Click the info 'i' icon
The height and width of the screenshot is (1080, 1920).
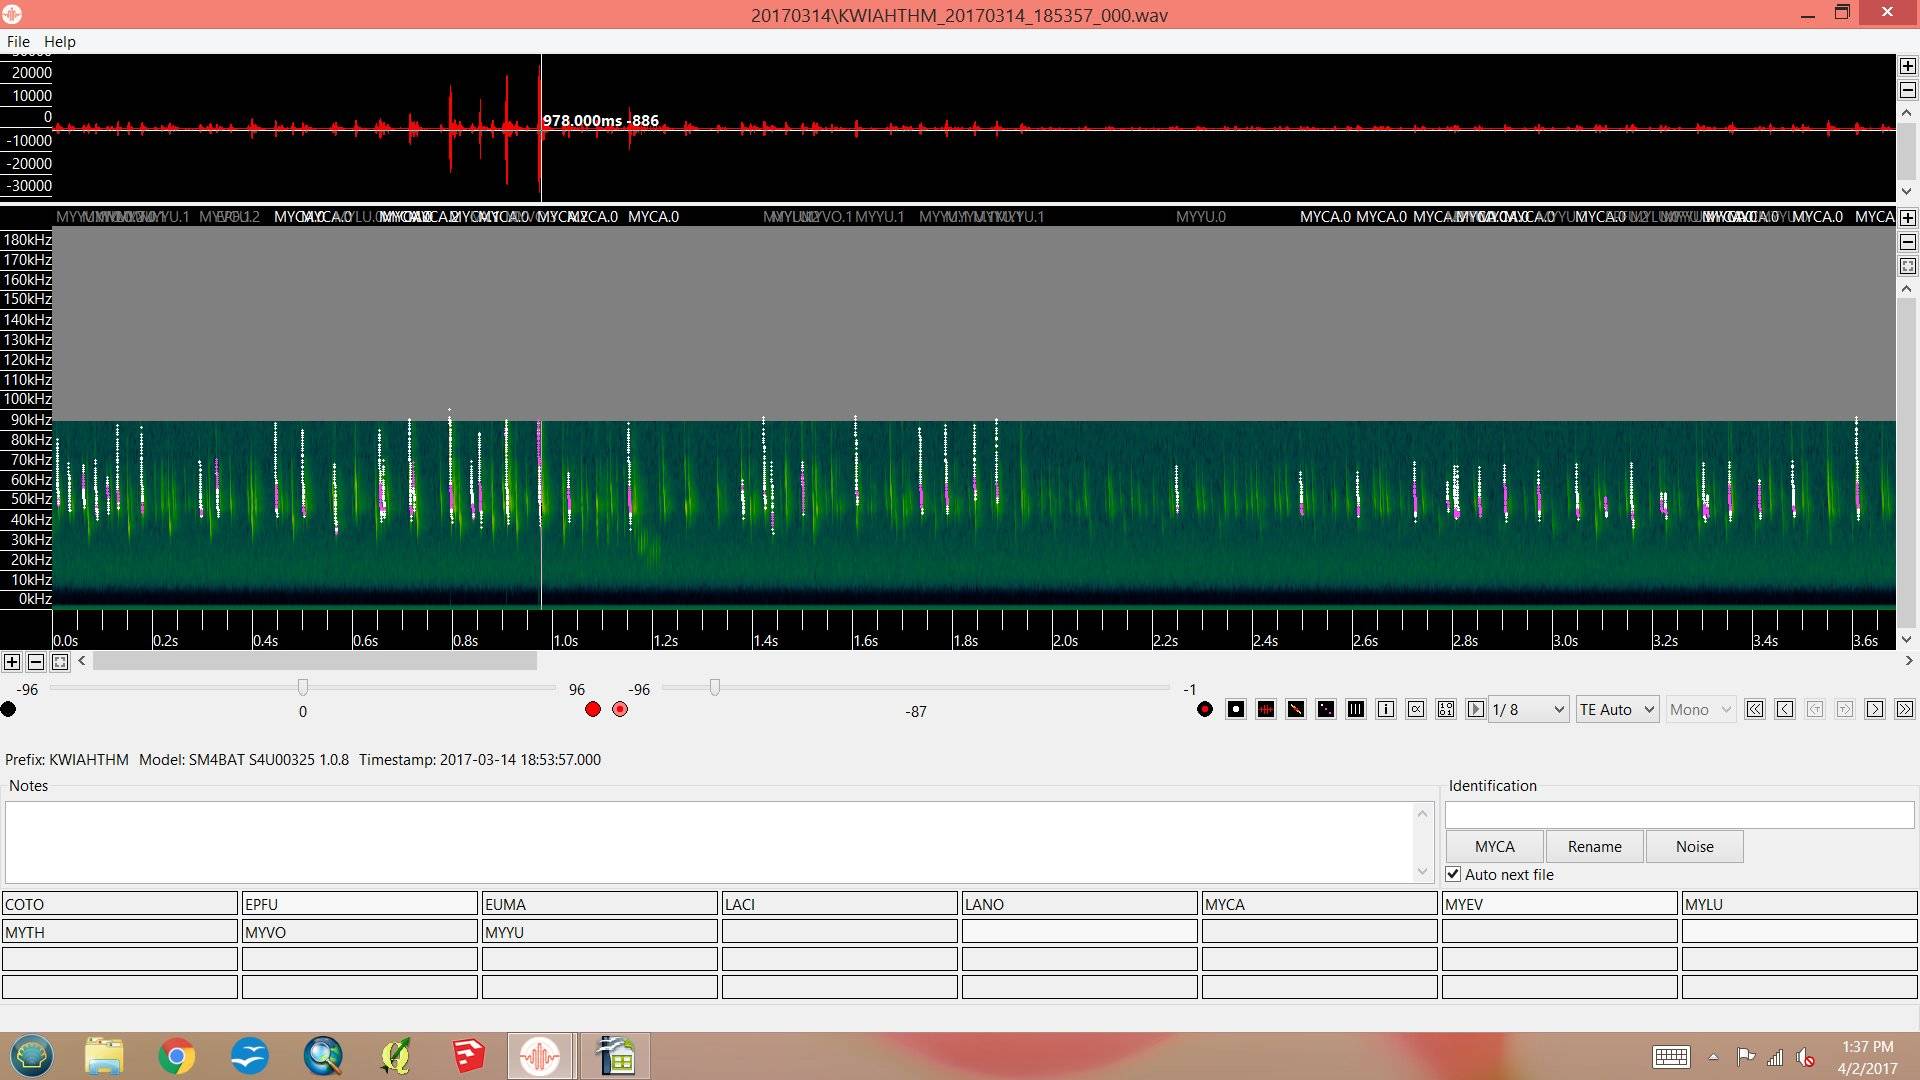pos(1386,710)
